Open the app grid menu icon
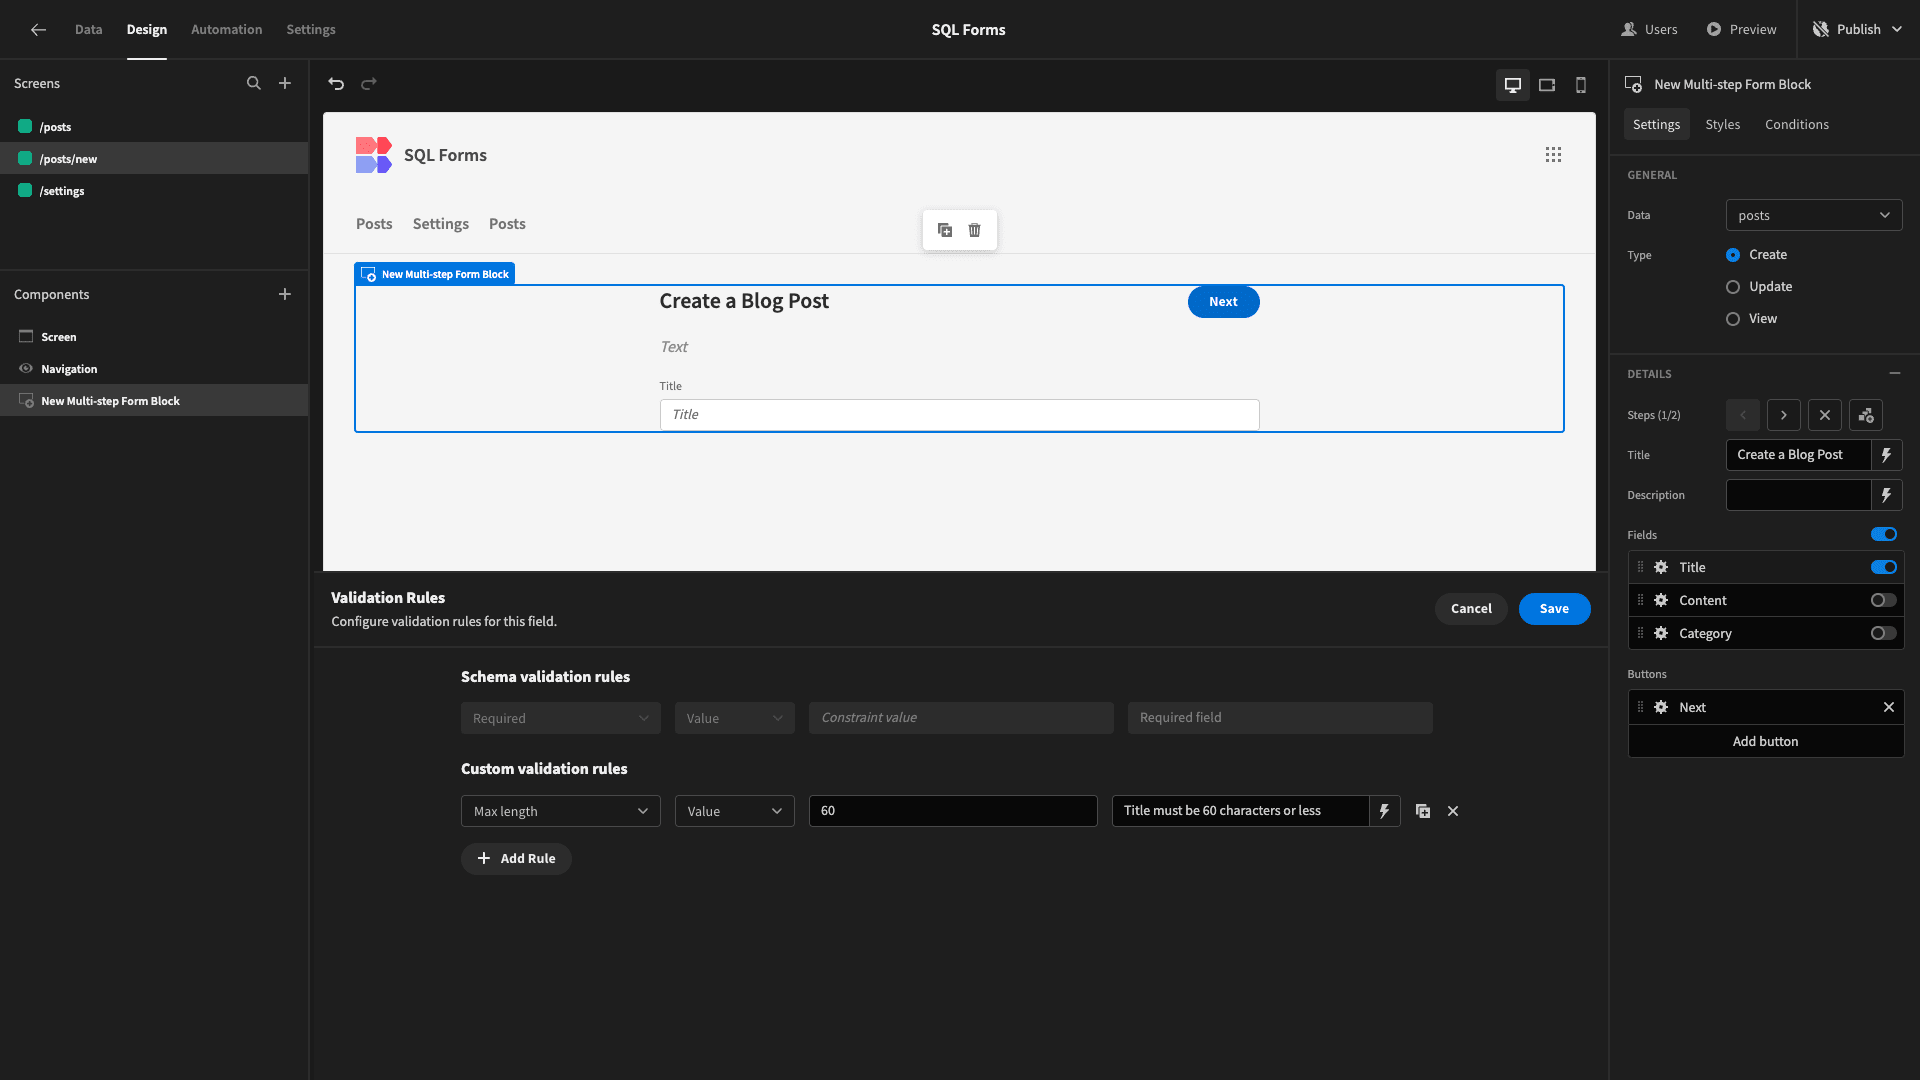The height and width of the screenshot is (1080, 1920). click(x=1553, y=155)
